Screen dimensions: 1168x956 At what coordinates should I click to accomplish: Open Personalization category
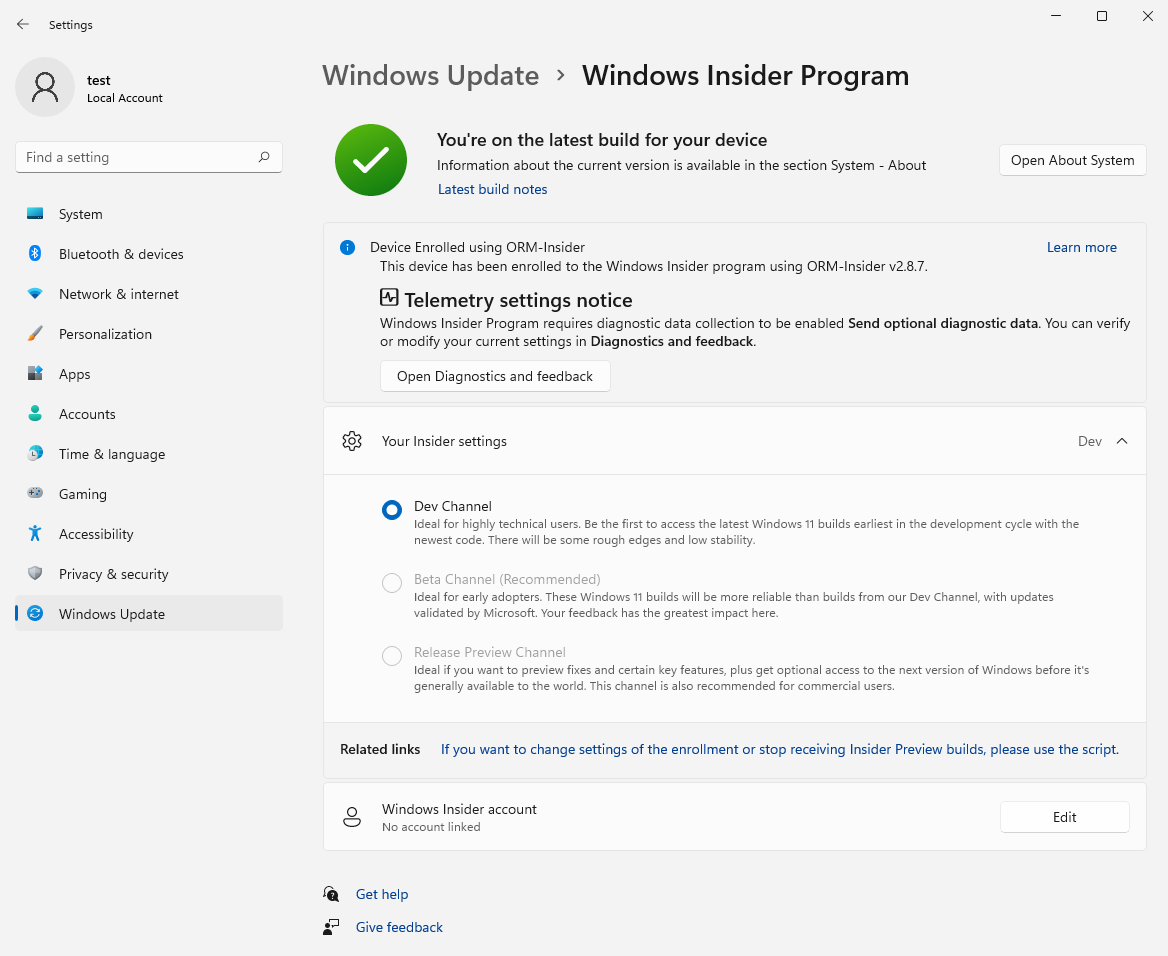149,334
